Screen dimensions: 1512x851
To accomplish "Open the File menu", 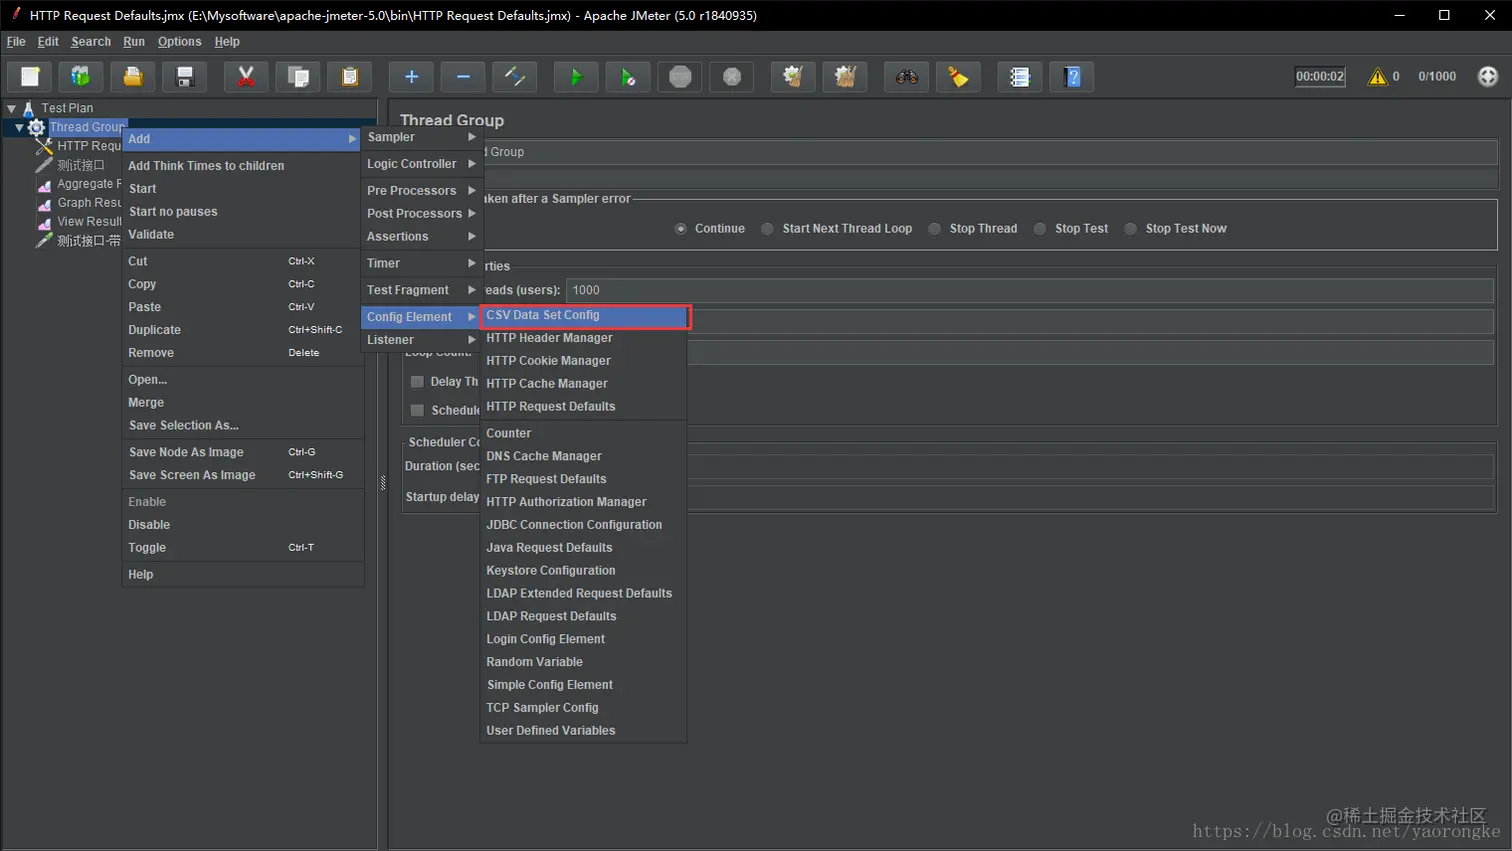I will [x=16, y=42].
